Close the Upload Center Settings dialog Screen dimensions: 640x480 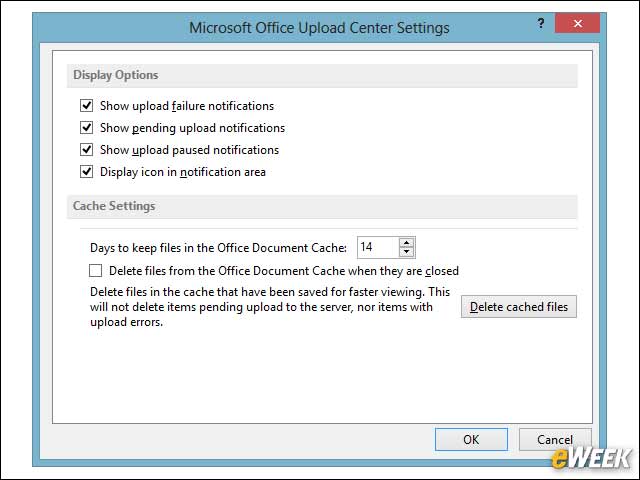[578, 23]
